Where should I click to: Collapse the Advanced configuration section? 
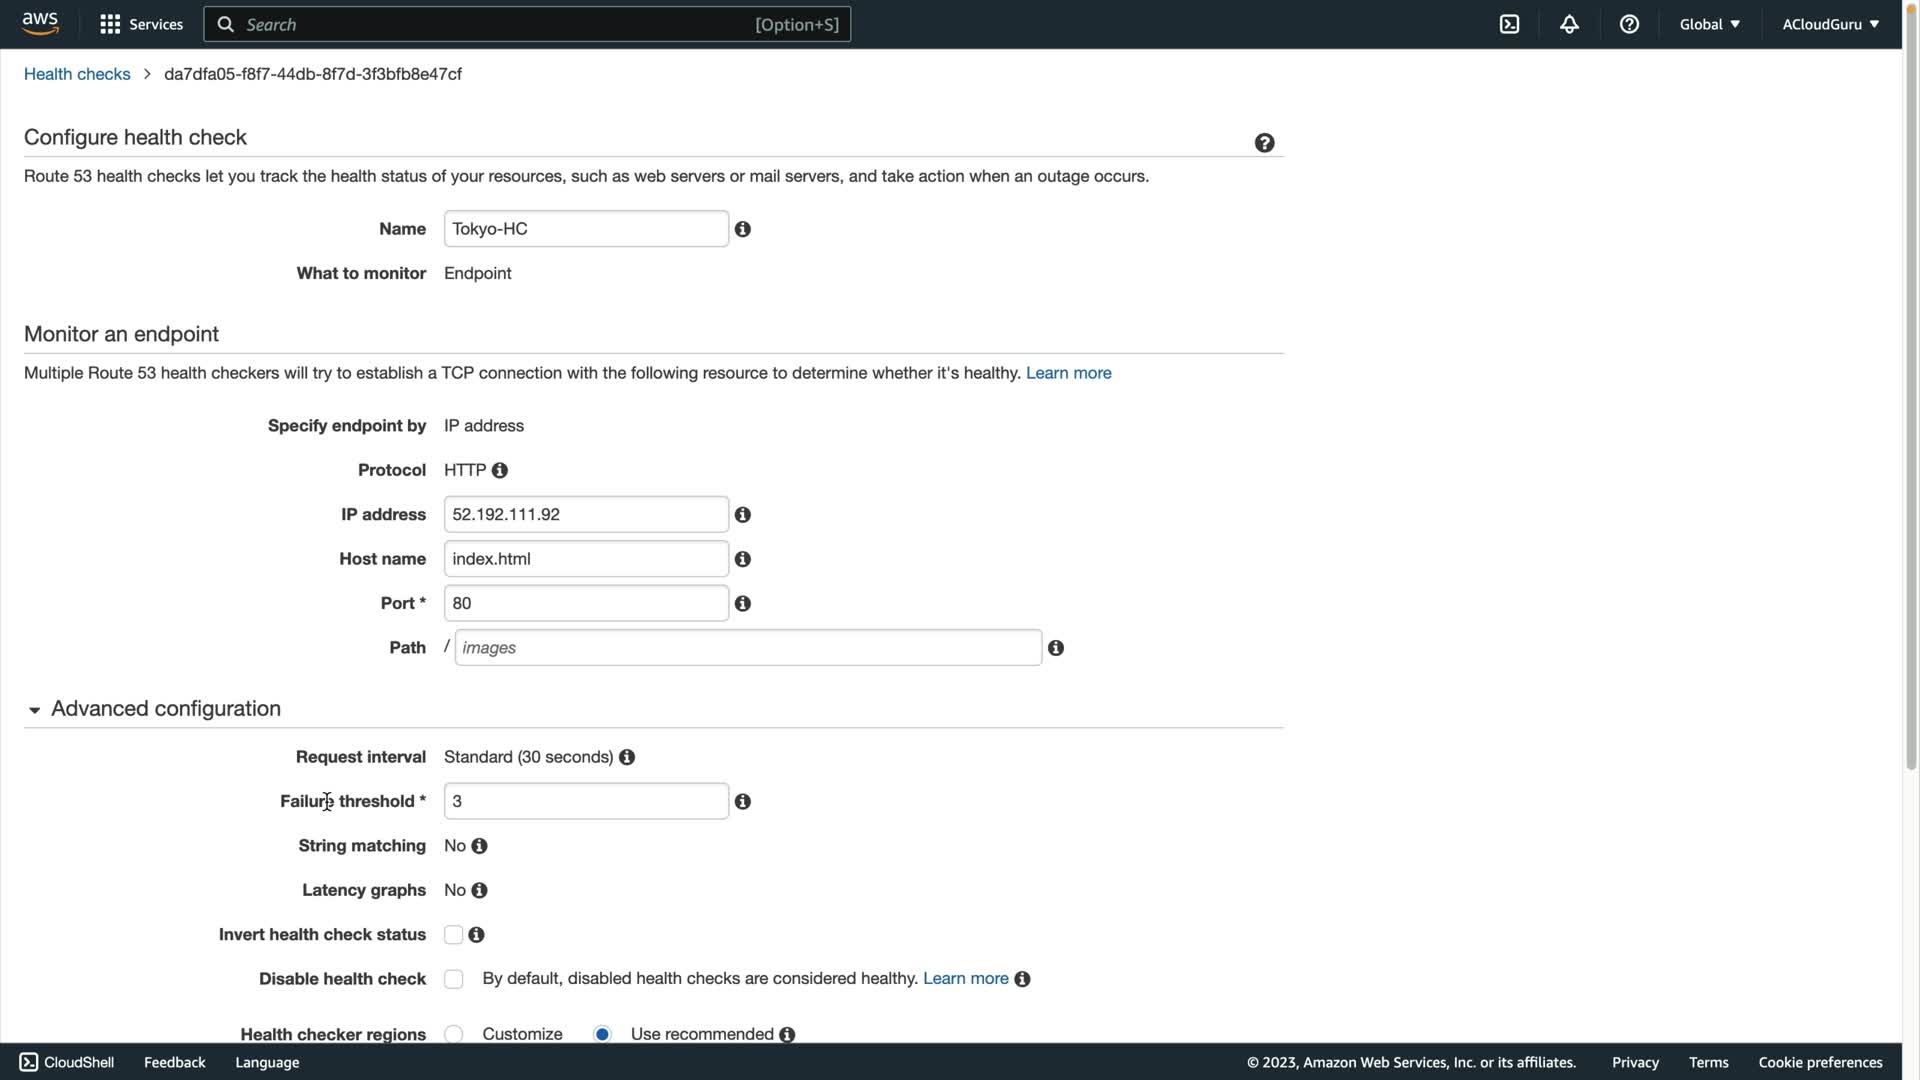coord(35,710)
